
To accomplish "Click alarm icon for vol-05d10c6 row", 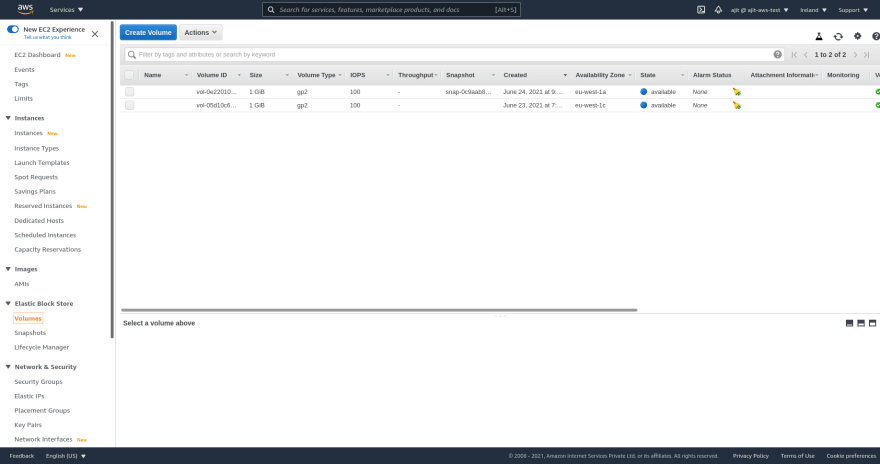I will 736,105.
